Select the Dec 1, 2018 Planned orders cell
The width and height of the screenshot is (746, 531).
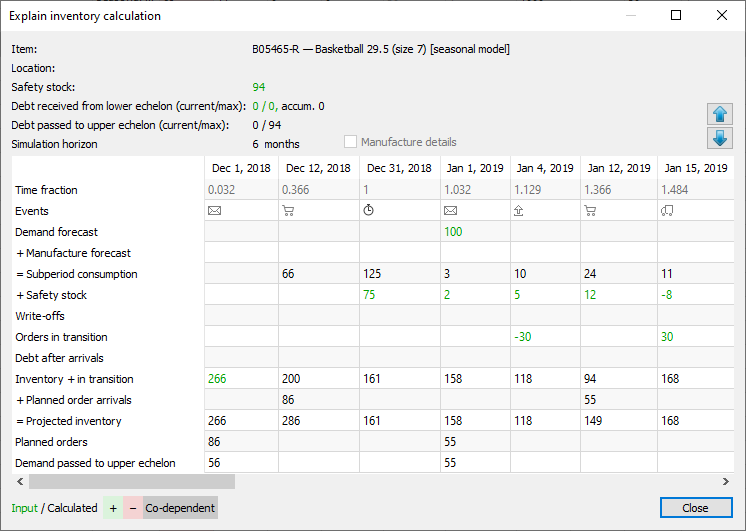240,442
